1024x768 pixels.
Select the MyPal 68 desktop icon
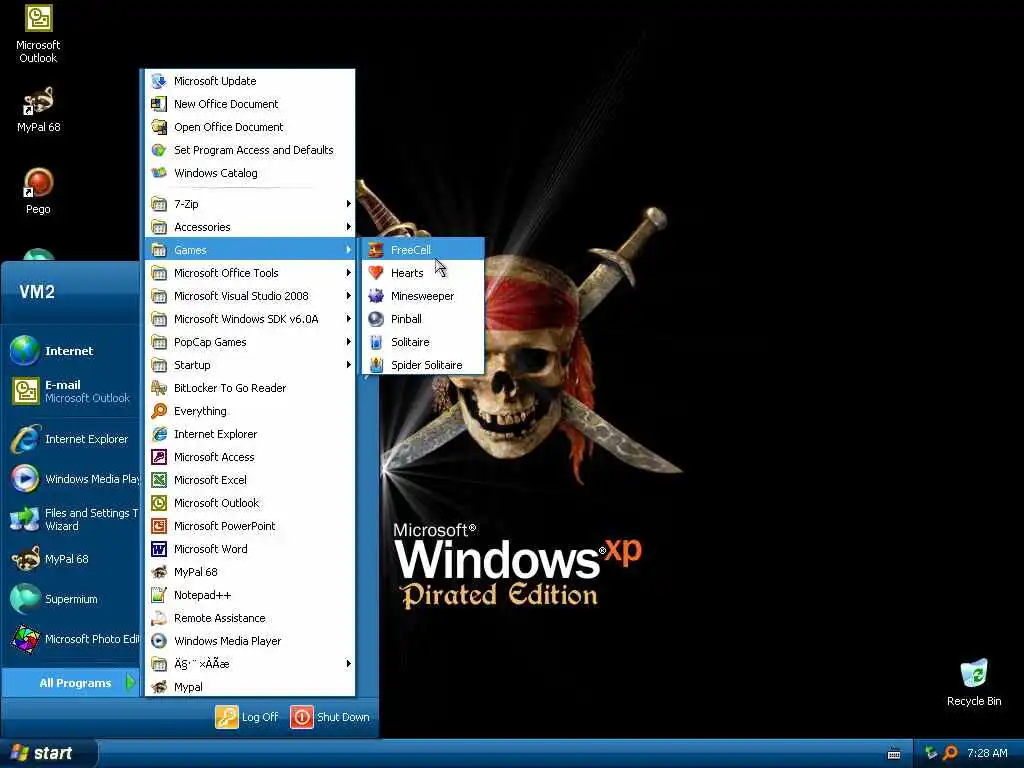[38, 110]
